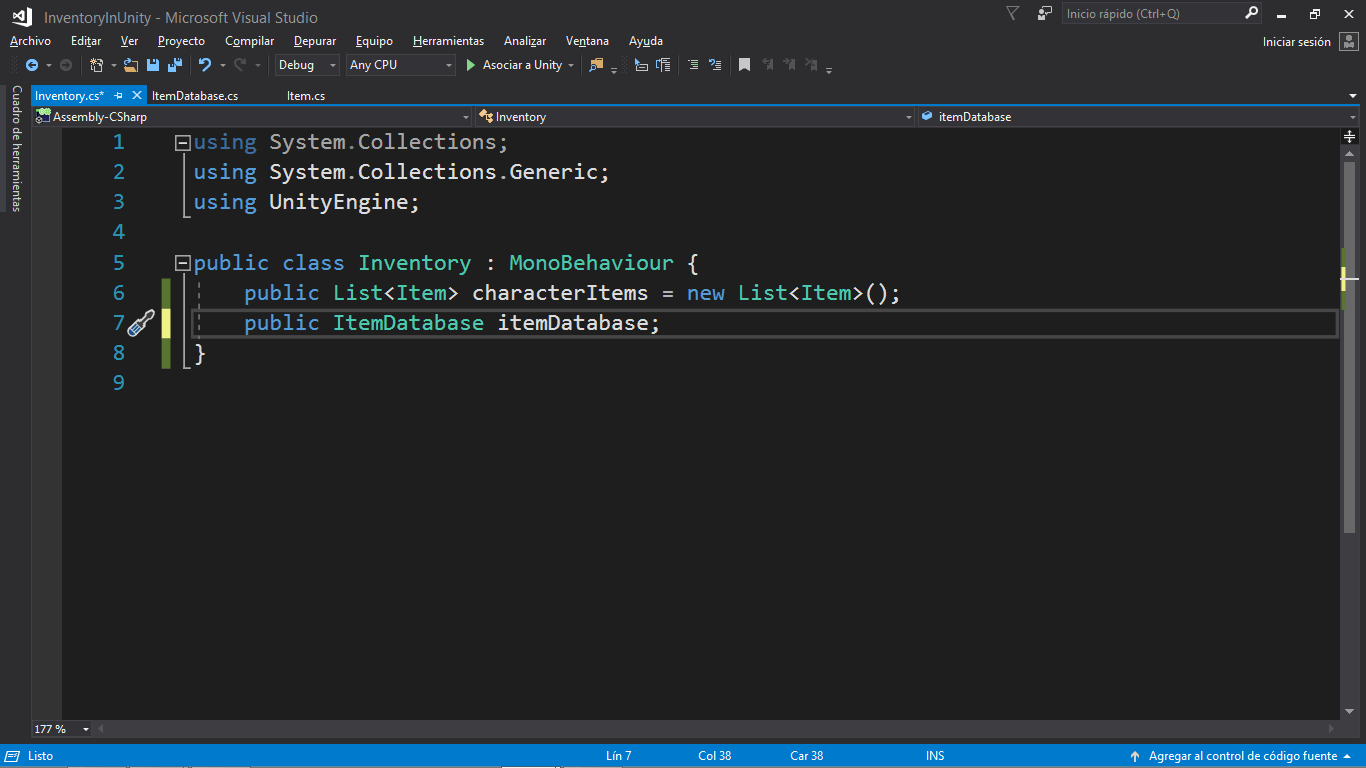This screenshot has width=1366, height=768.
Task: Comment out the selected lines icon
Action: pos(693,65)
